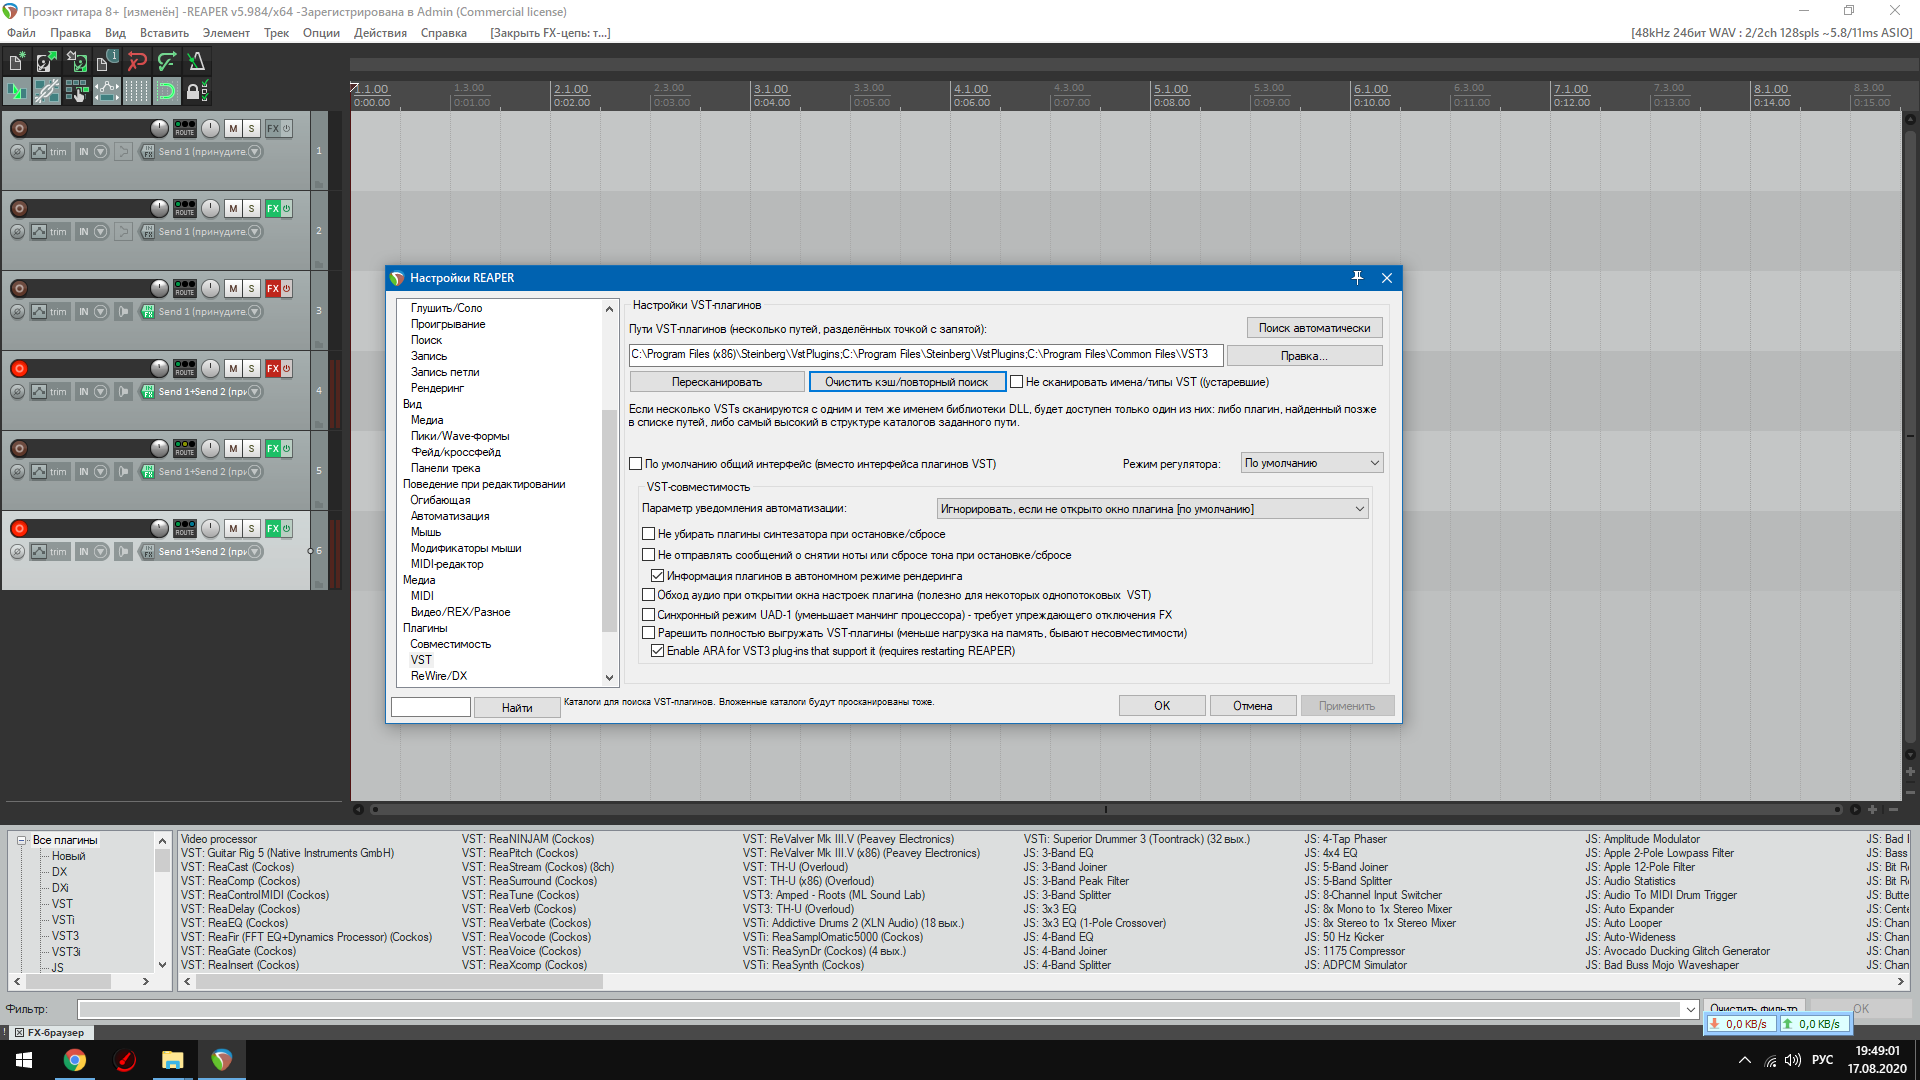Screen dimensions: 1920x1080
Task: Uncheck Enable ARA for VST3 plug-ins
Action: pyautogui.click(x=657, y=651)
